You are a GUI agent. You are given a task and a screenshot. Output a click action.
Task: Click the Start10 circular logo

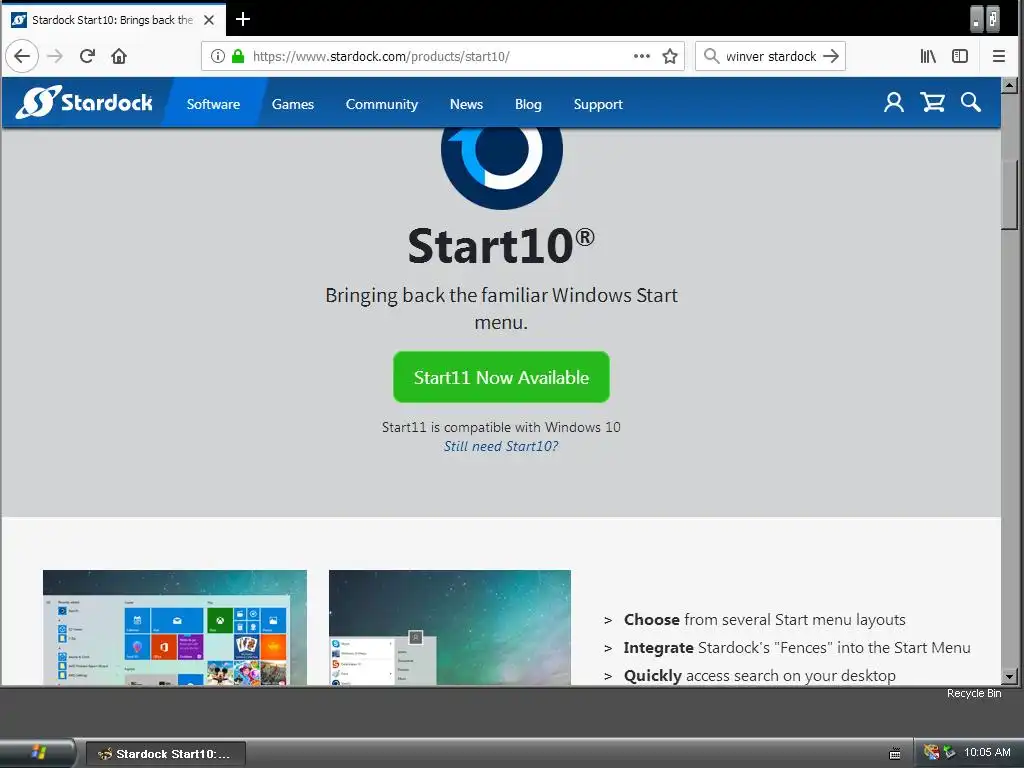click(x=502, y=168)
